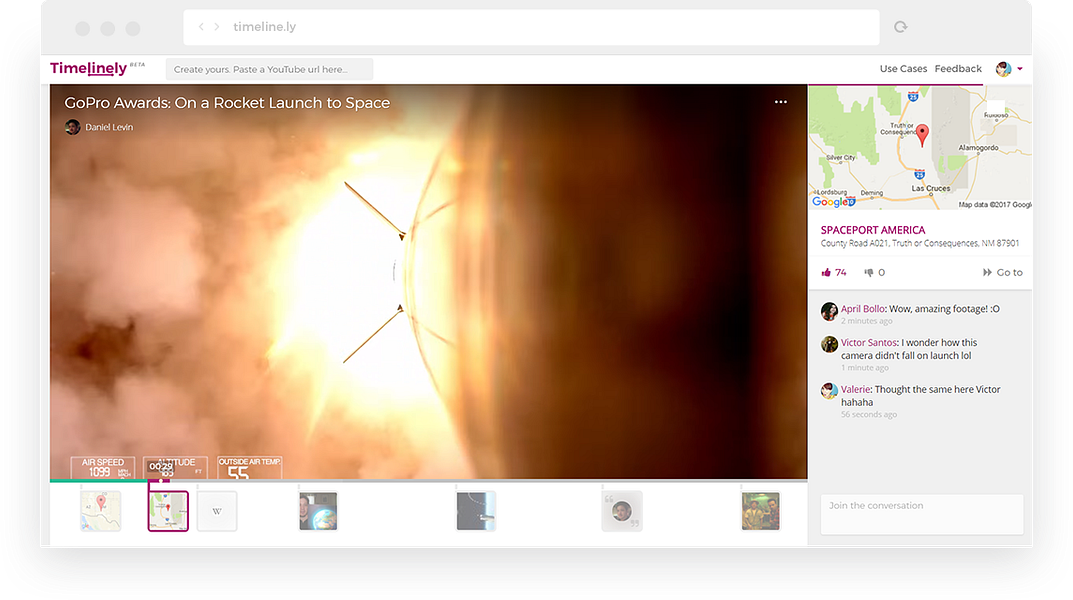Select the group photo timeline thumbnail

pyautogui.click(x=760, y=511)
